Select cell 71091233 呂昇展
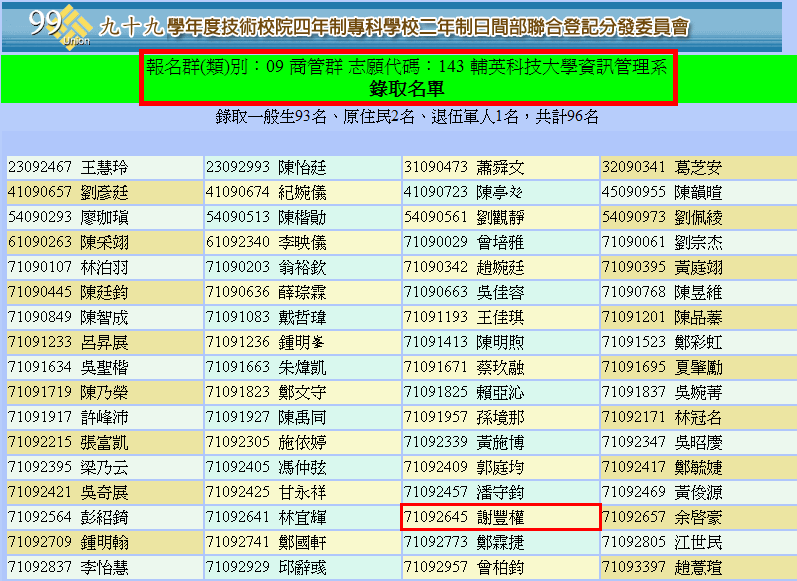This screenshot has width=797, height=581. click(105, 343)
